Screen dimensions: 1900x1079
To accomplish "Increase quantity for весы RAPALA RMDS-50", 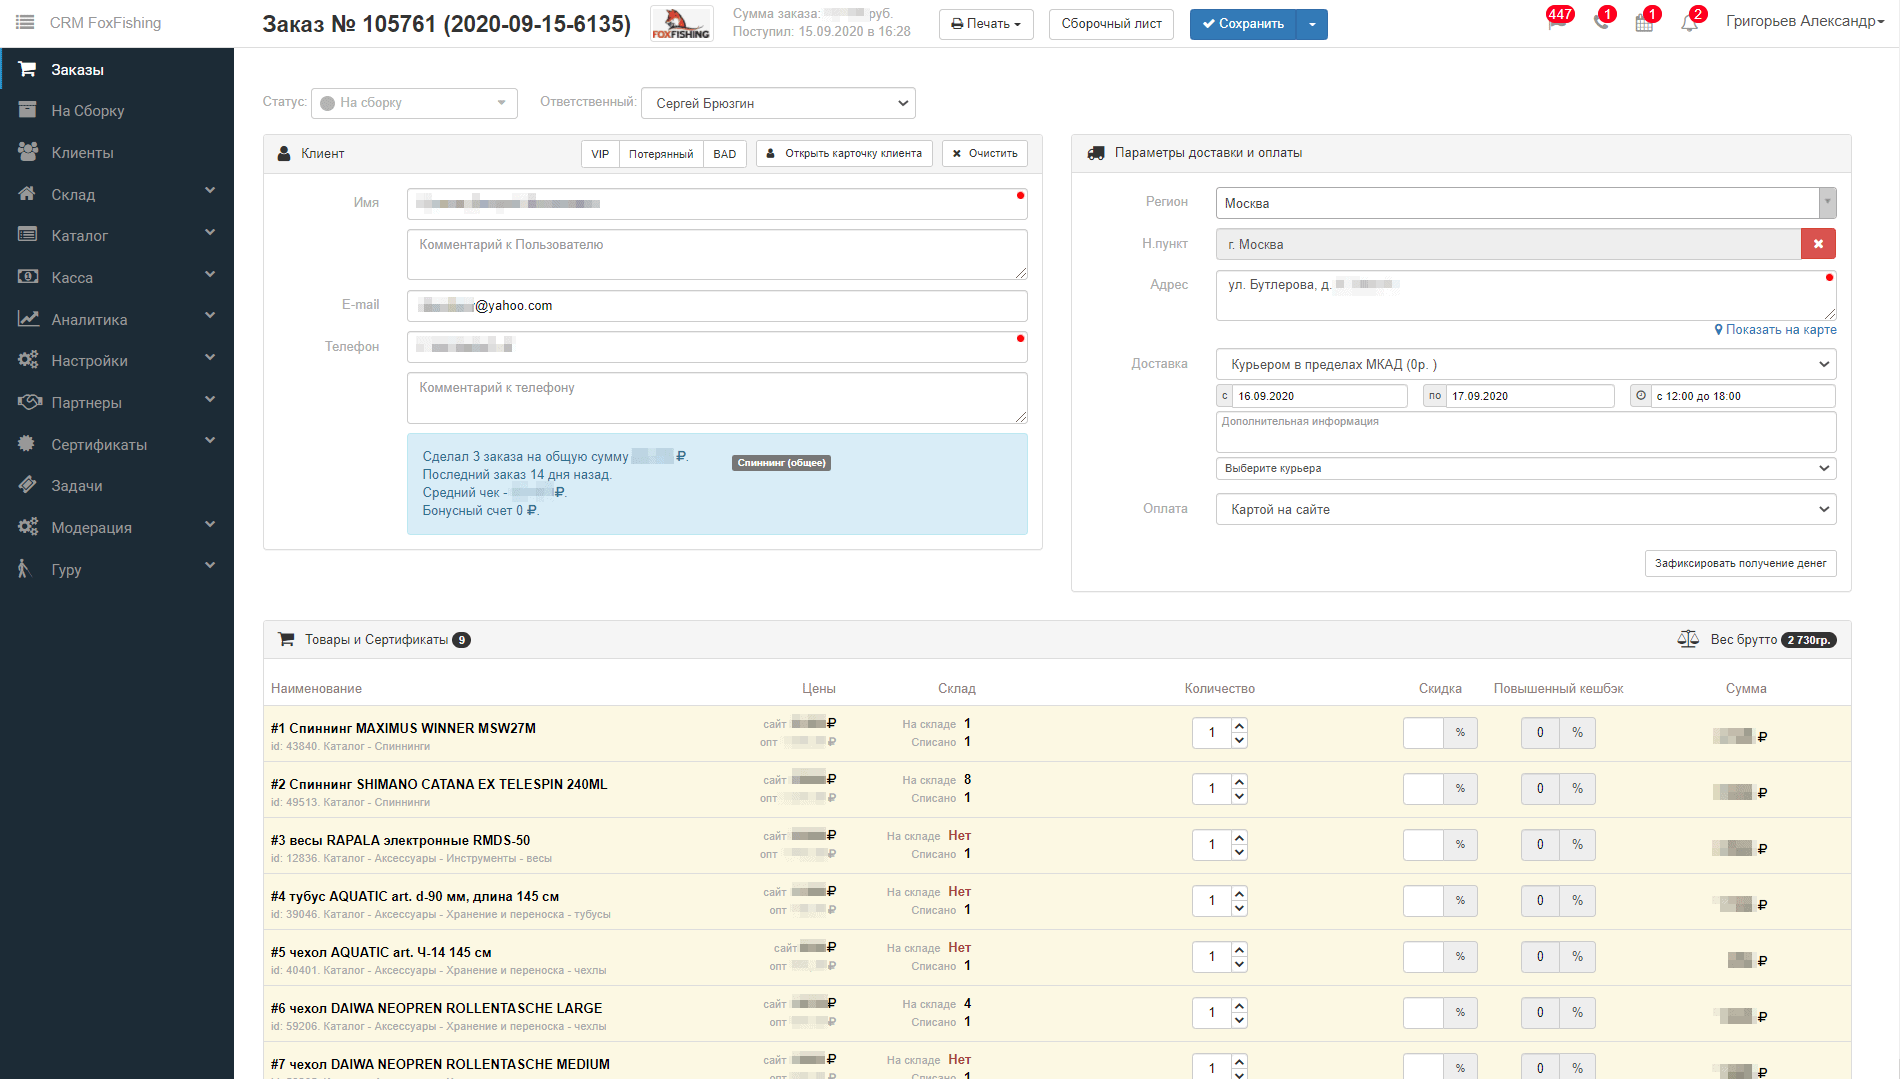I will point(1239,838).
